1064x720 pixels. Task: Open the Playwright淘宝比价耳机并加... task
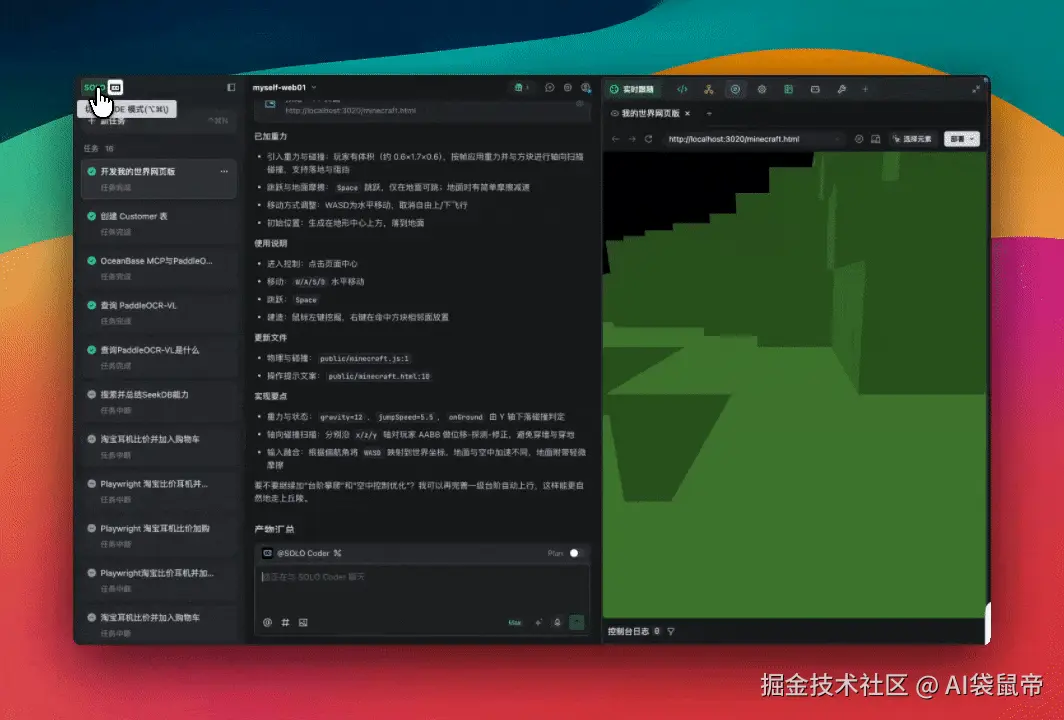[x=159, y=580]
